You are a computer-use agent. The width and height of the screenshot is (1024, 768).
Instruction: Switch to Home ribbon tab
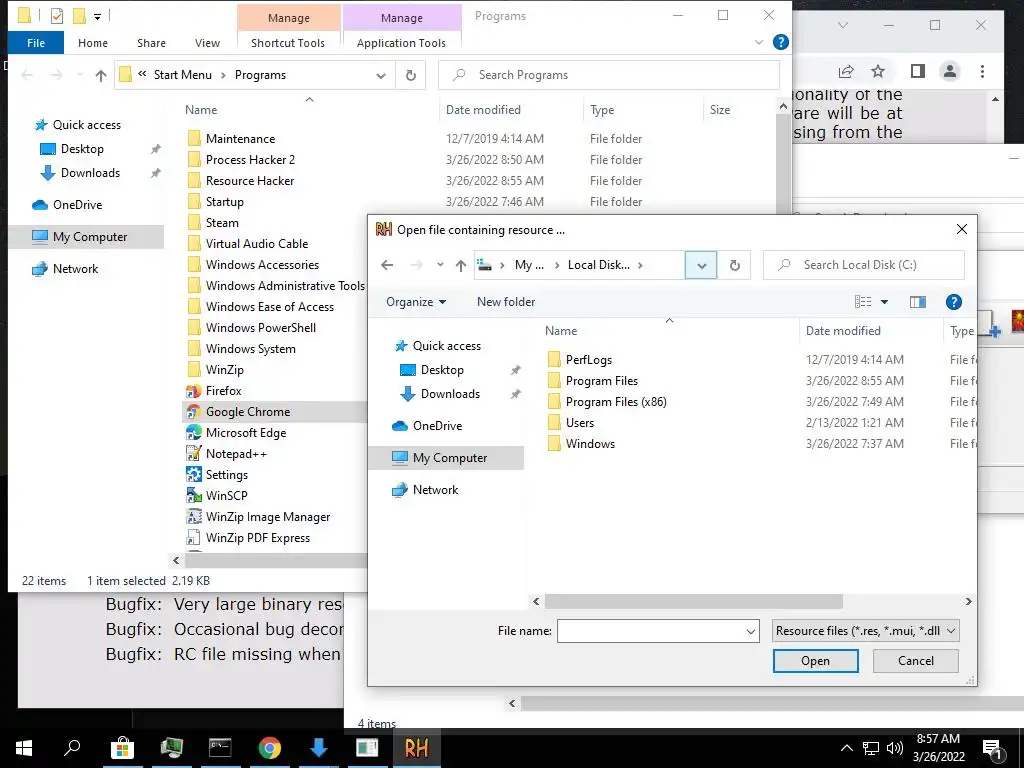tap(93, 43)
